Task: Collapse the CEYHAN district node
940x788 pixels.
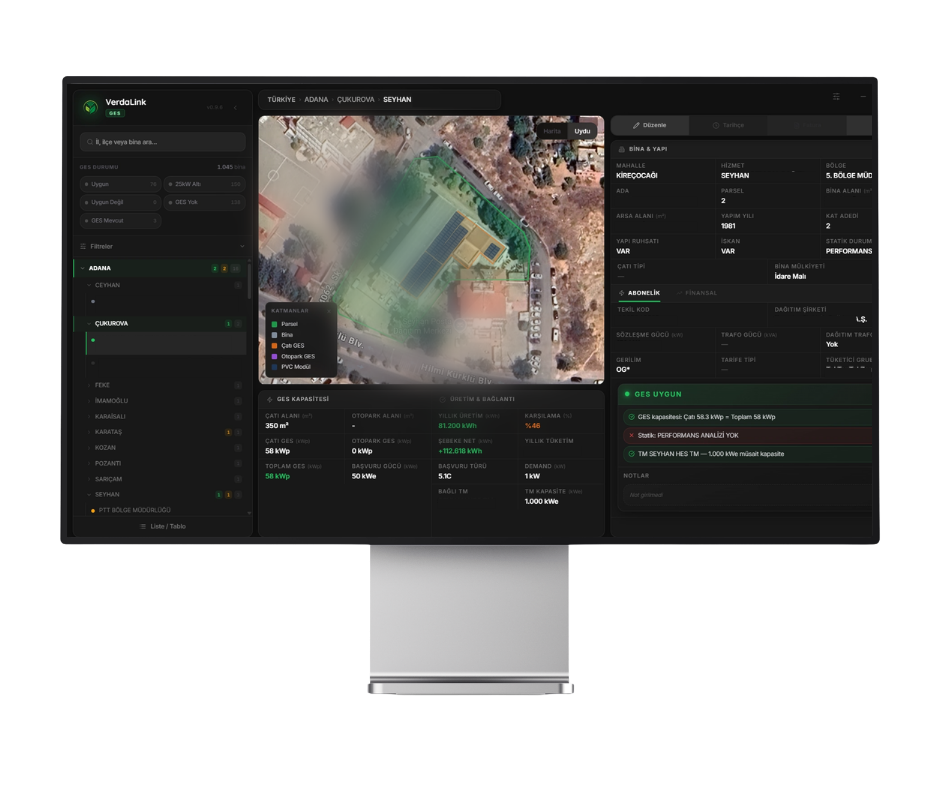Action: tap(89, 285)
